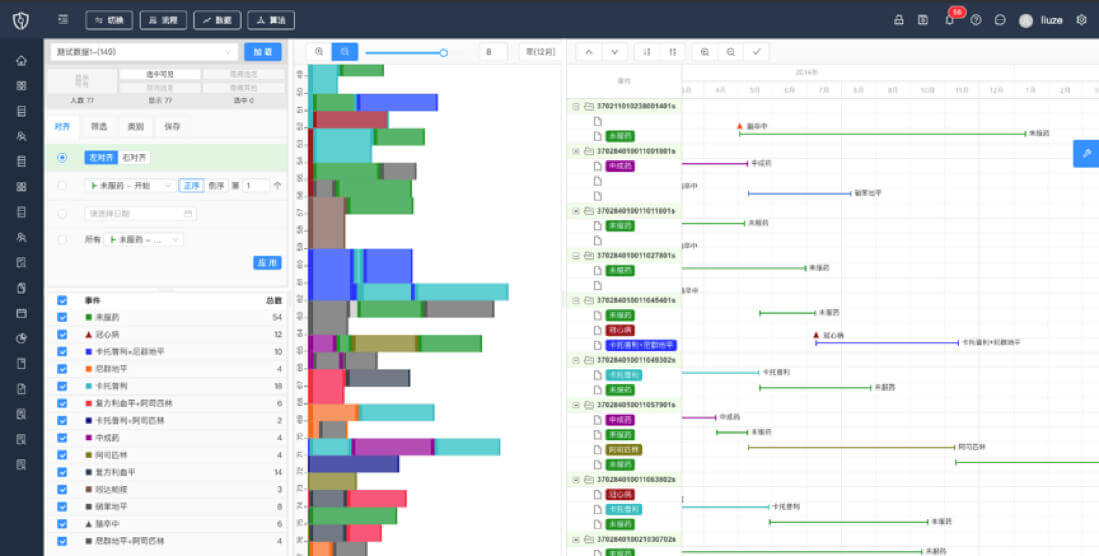Click the 右对齐 alignment button
The width and height of the screenshot is (1099, 556).
point(135,158)
